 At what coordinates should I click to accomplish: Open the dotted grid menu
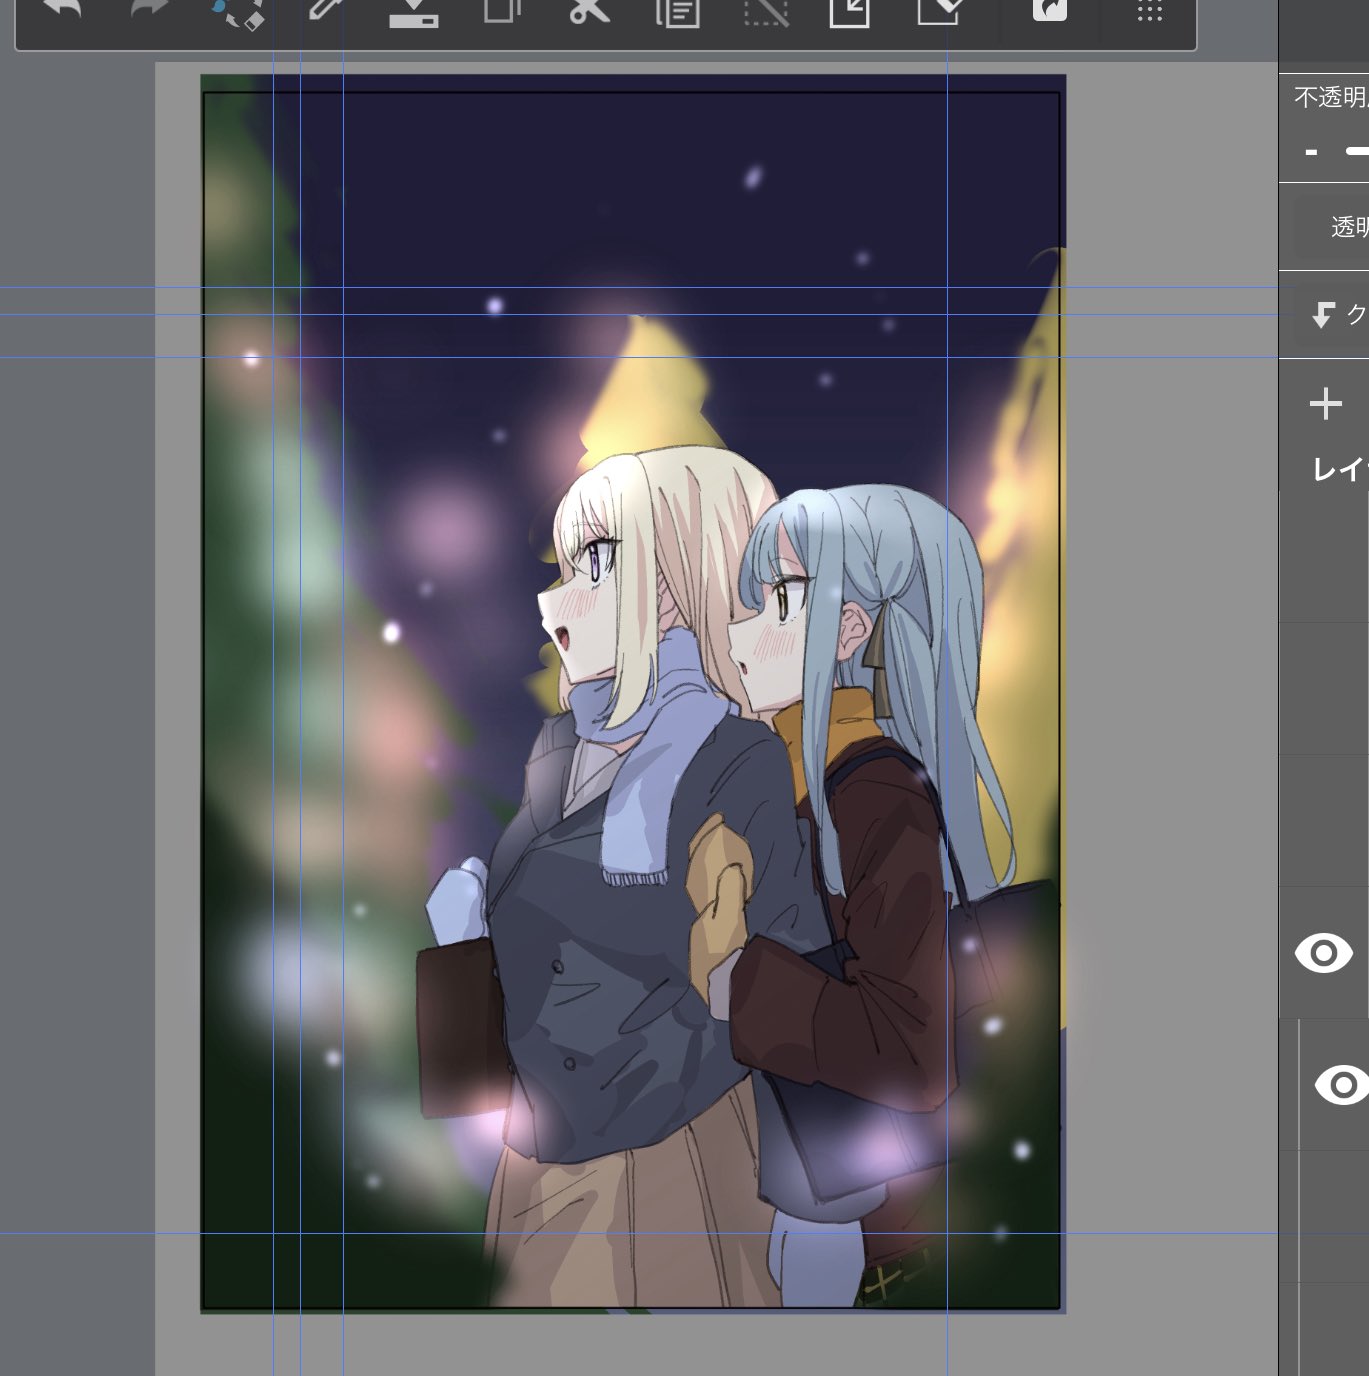[1149, 12]
